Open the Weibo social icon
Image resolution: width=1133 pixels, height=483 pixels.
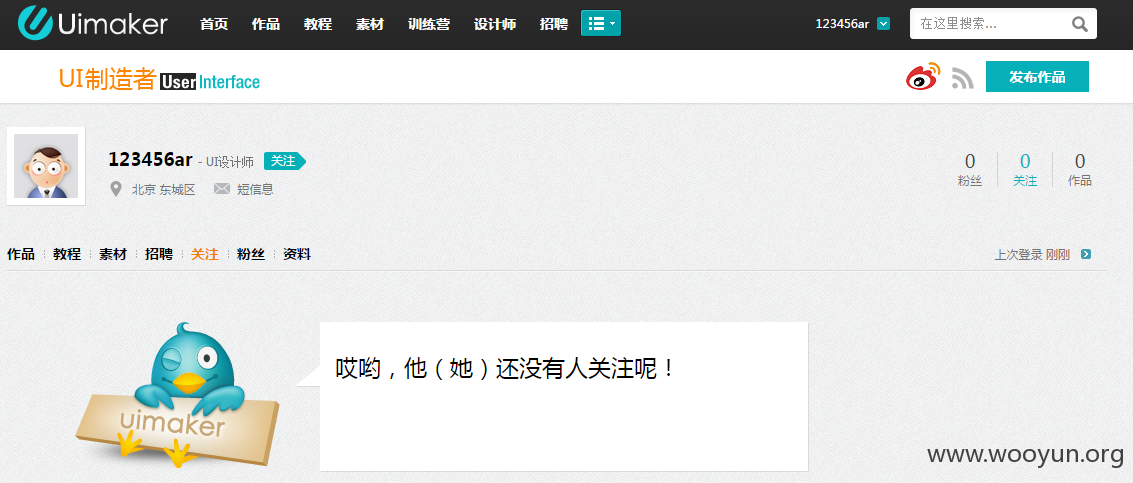923,77
